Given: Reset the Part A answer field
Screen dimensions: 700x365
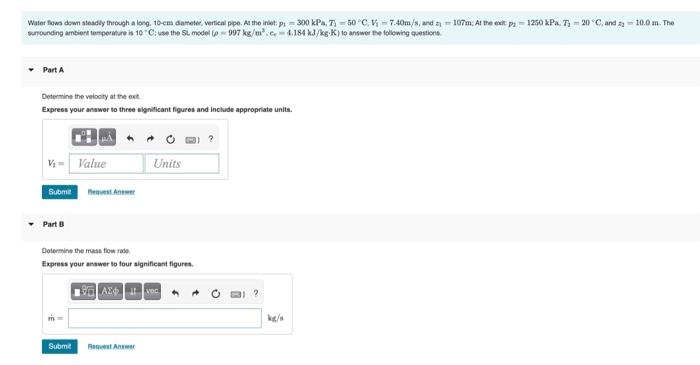Looking at the screenshot, I should coord(171,139).
